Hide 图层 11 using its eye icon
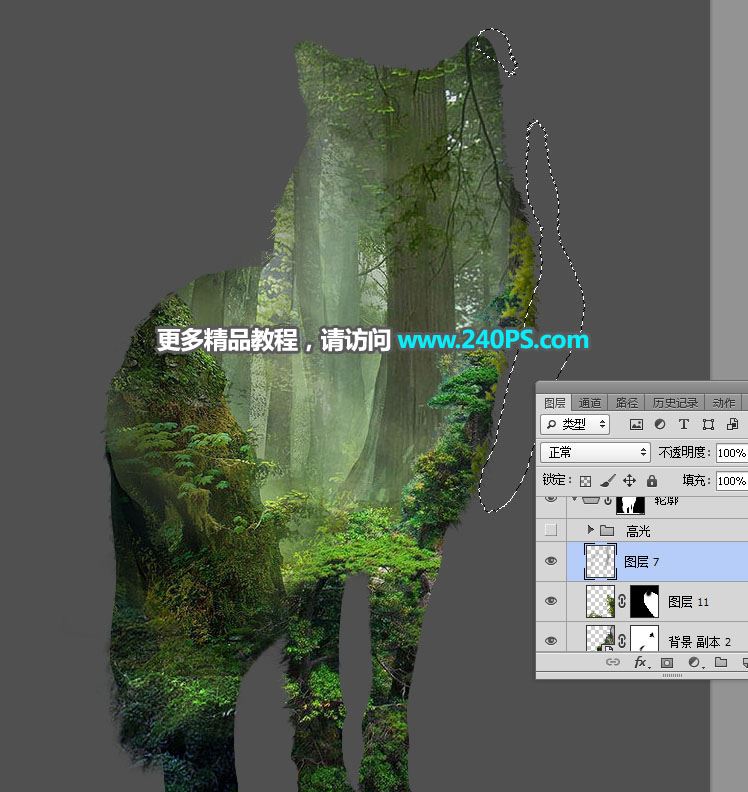 550,601
